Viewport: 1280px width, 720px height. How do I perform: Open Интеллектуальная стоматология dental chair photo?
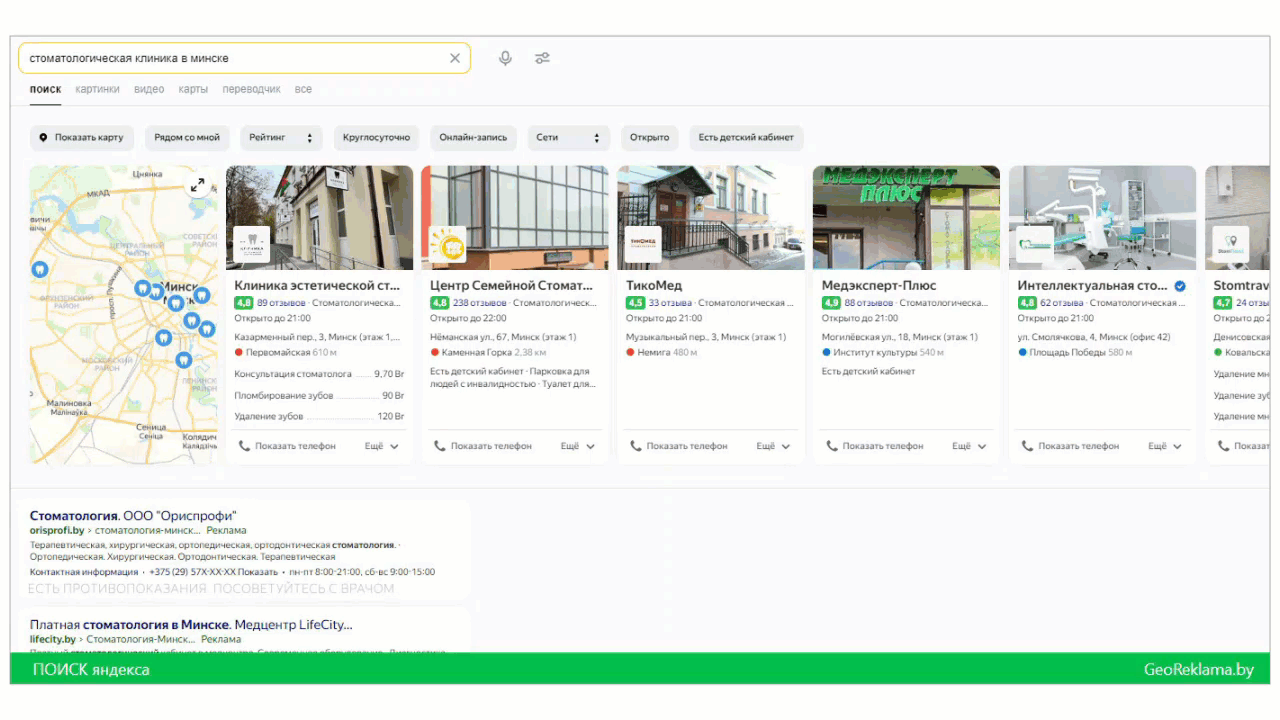(1102, 218)
